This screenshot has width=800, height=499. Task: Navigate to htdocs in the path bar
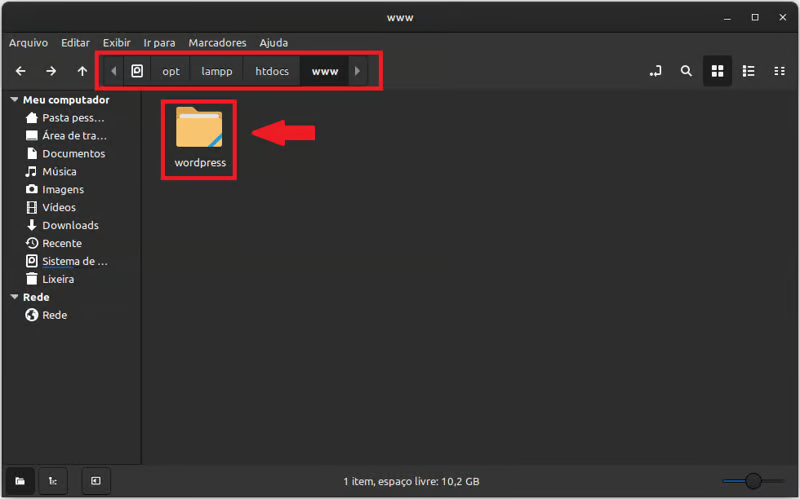tap(272, 71)
